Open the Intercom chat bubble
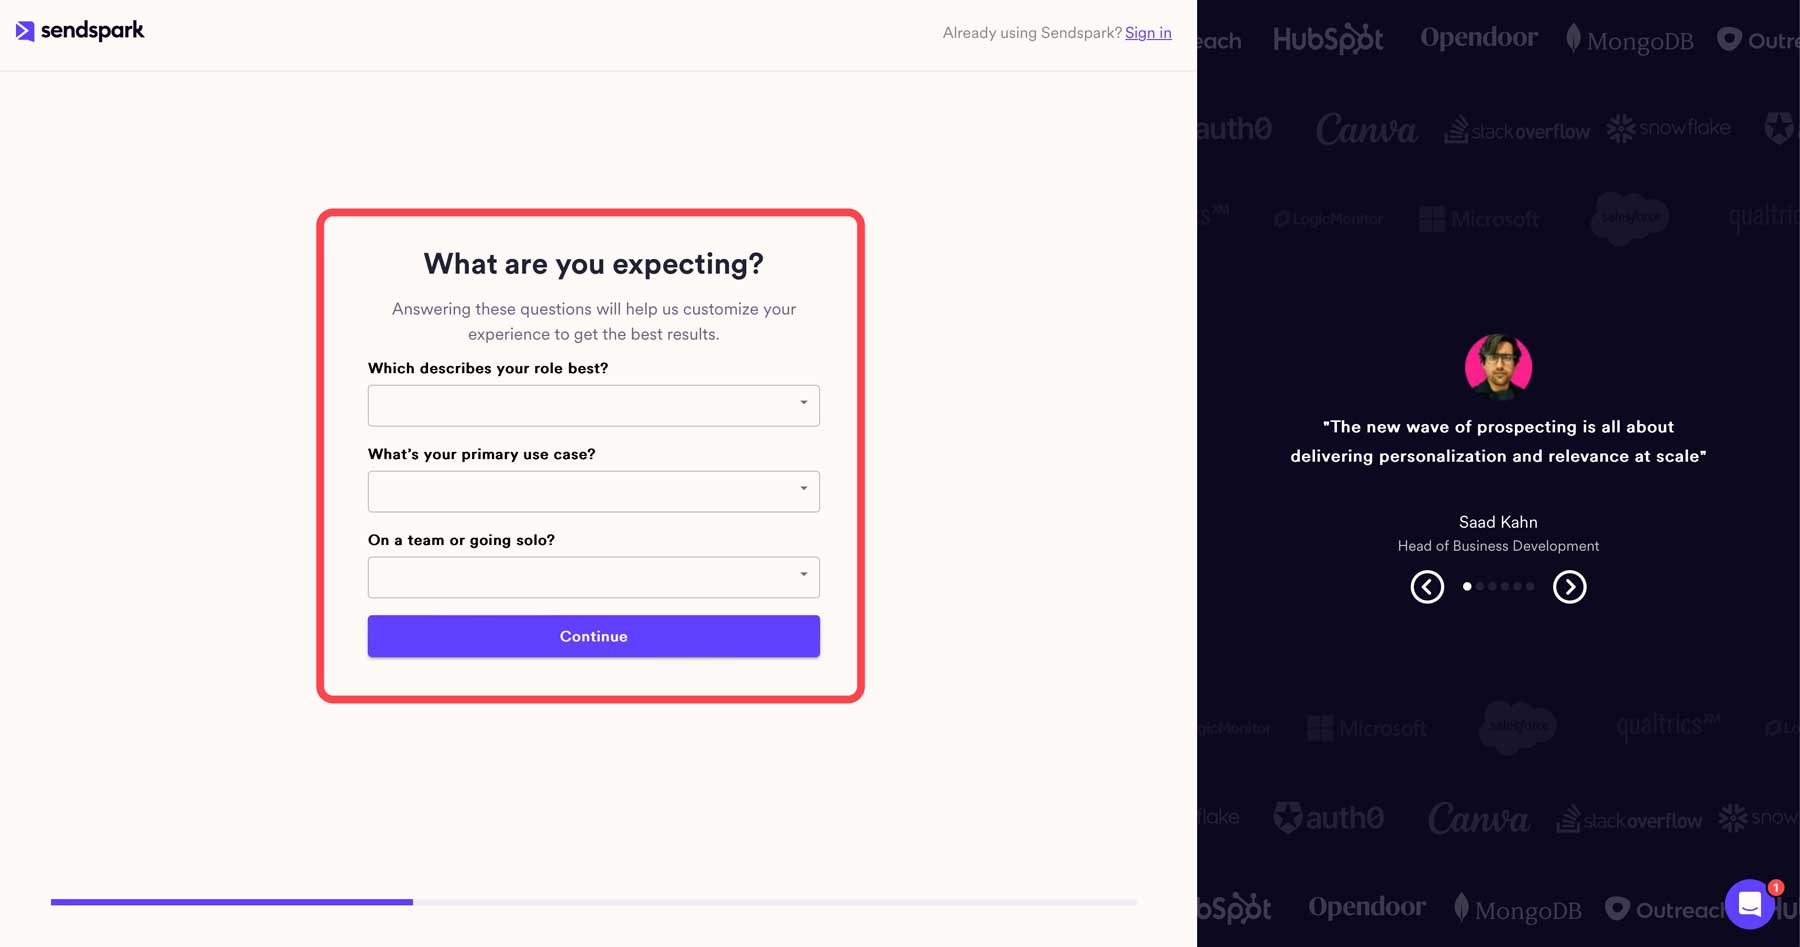Screen dimensions: 1800x947 [1749, 904]
